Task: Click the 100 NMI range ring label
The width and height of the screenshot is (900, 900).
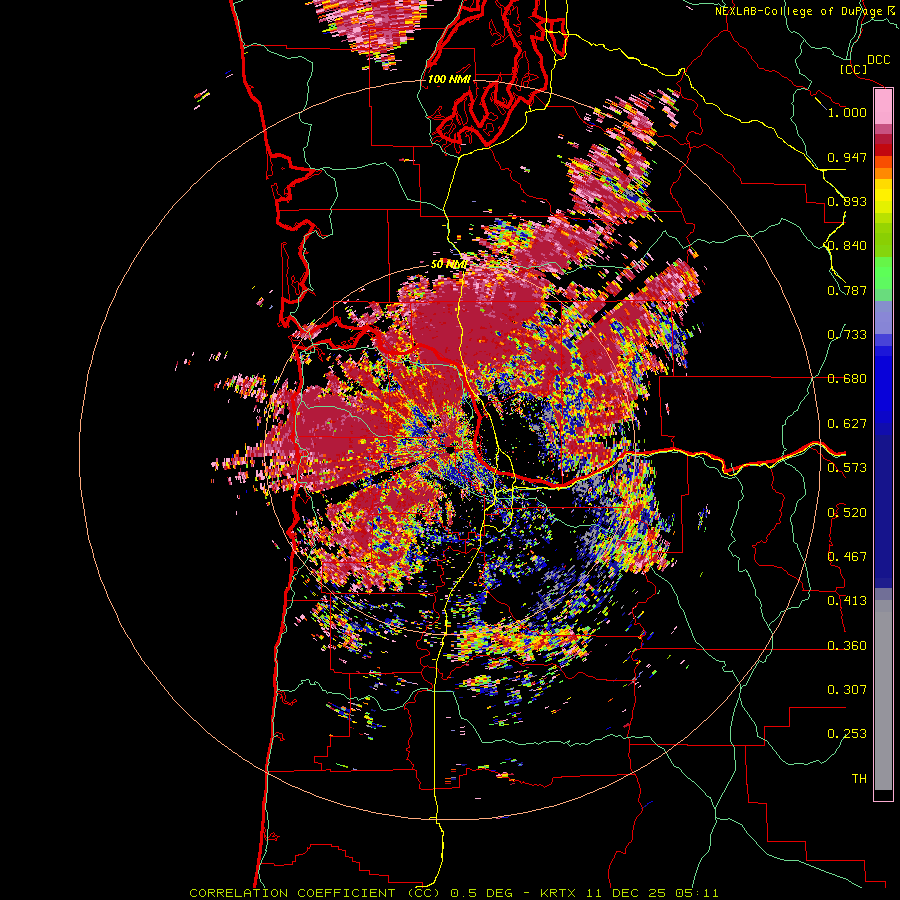Action: pos(449,79)
